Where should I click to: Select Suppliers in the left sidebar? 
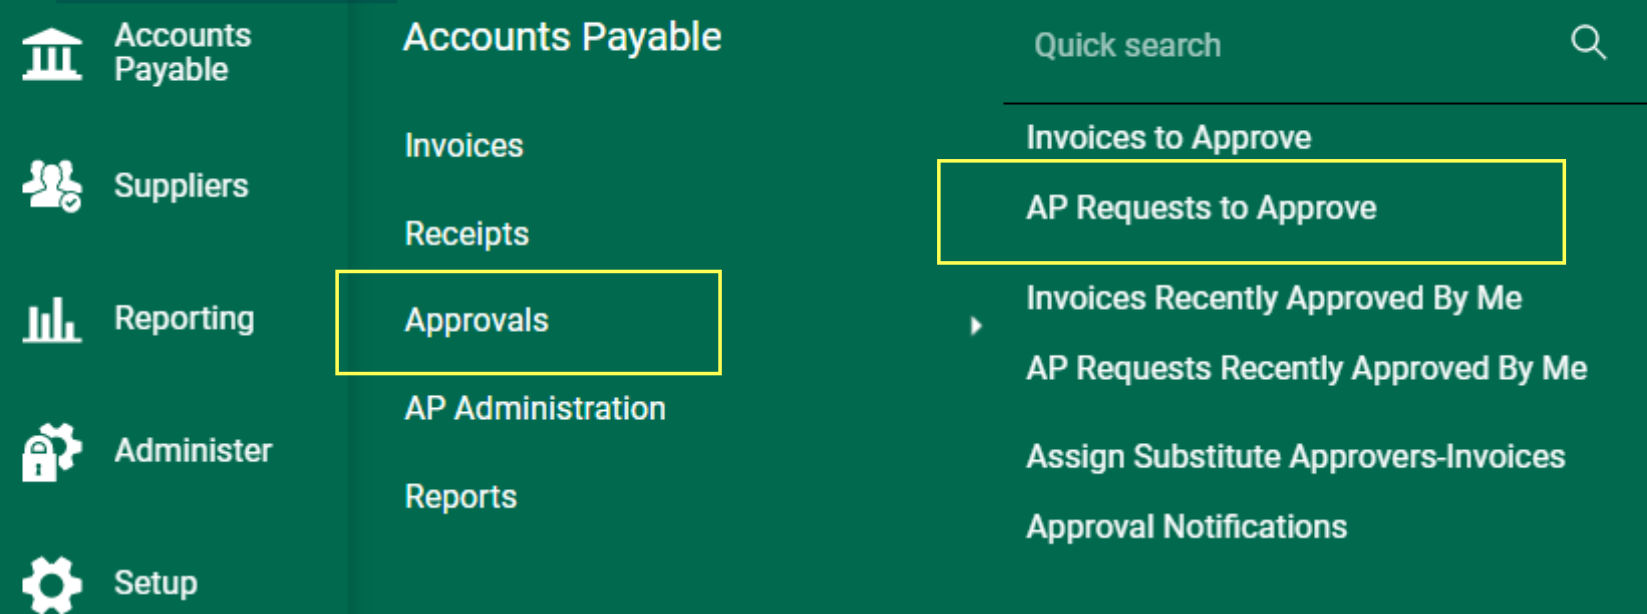[181, 185]
